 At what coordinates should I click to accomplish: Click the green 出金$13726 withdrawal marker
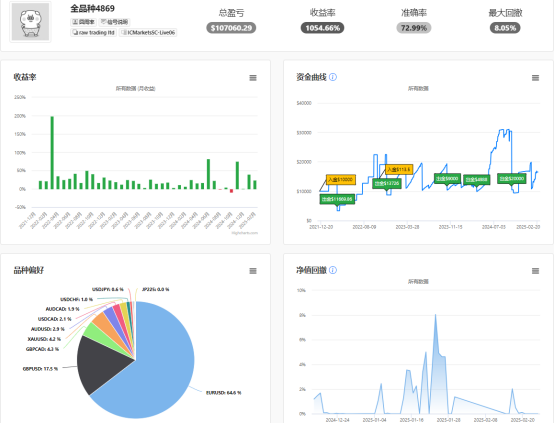pos(387,183)
